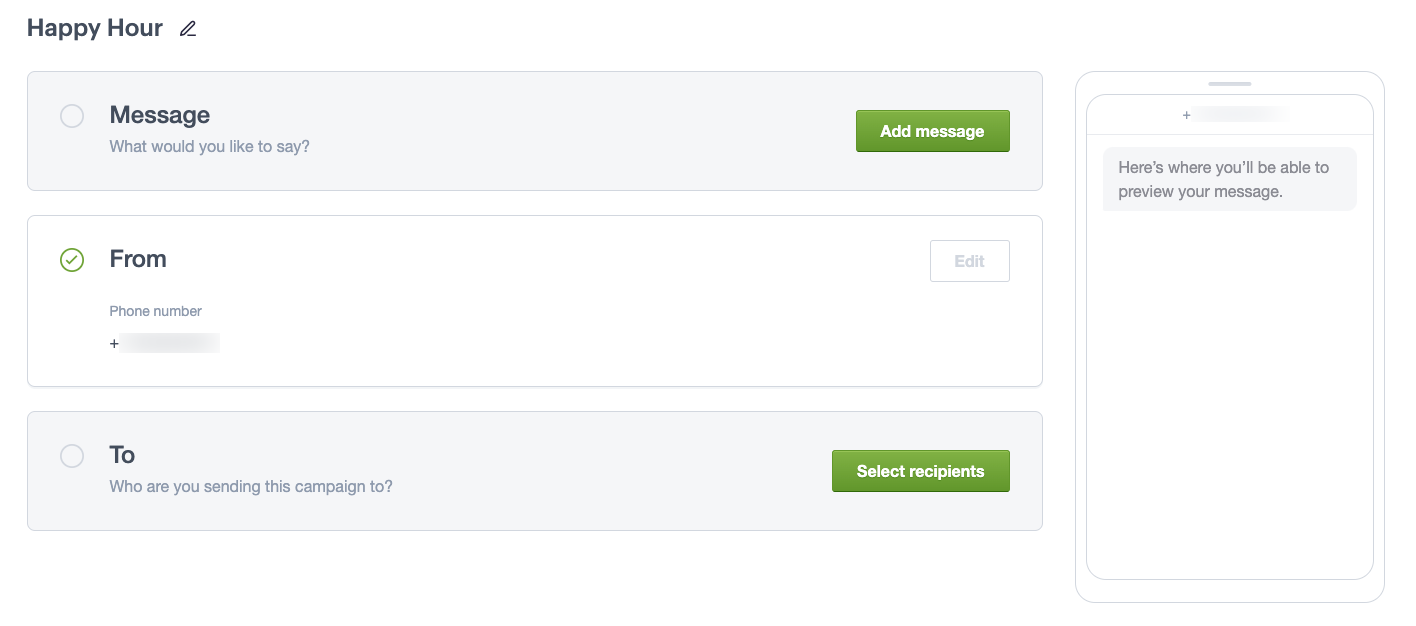This screenshot has height=626, width=1416.
Task: Click the status circle next to To
Action: pyautogui.click(x=71, y=456)
